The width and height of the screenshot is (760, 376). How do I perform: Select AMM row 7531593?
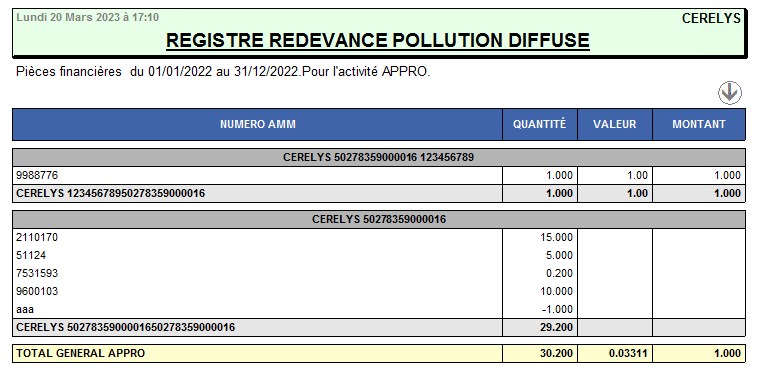379,273
